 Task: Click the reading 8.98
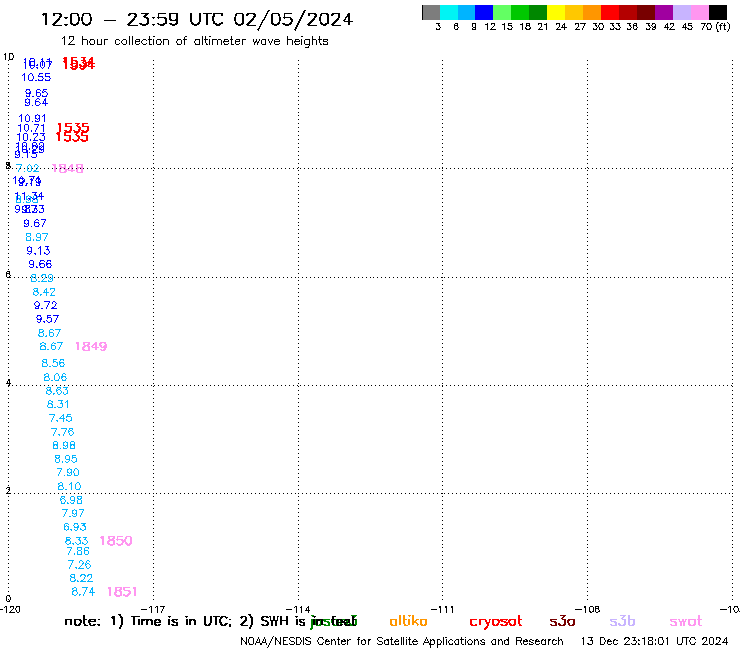(x=64, y=446)
